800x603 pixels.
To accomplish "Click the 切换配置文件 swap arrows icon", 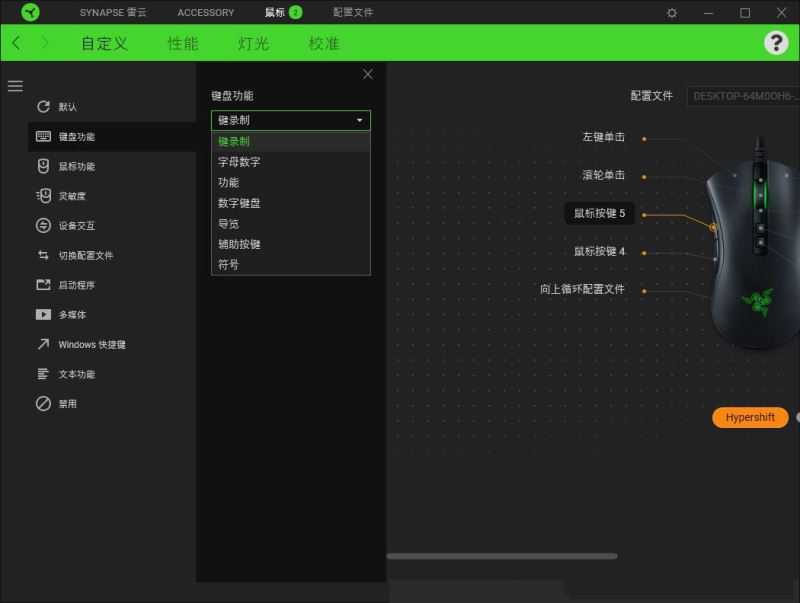I will (x=43, y=255).
